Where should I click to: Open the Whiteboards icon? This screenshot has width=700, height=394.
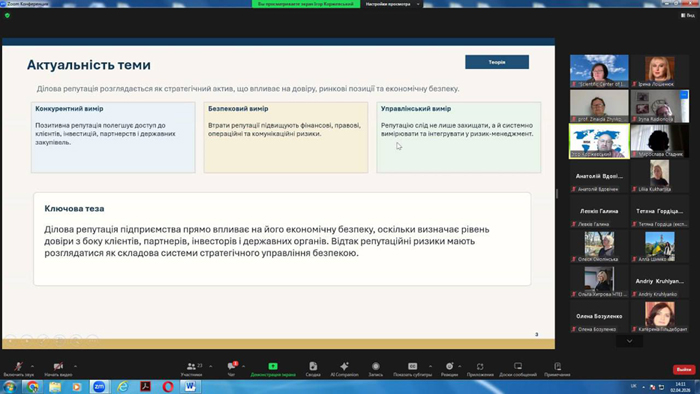pyautogui.click(x=518, y=366)
